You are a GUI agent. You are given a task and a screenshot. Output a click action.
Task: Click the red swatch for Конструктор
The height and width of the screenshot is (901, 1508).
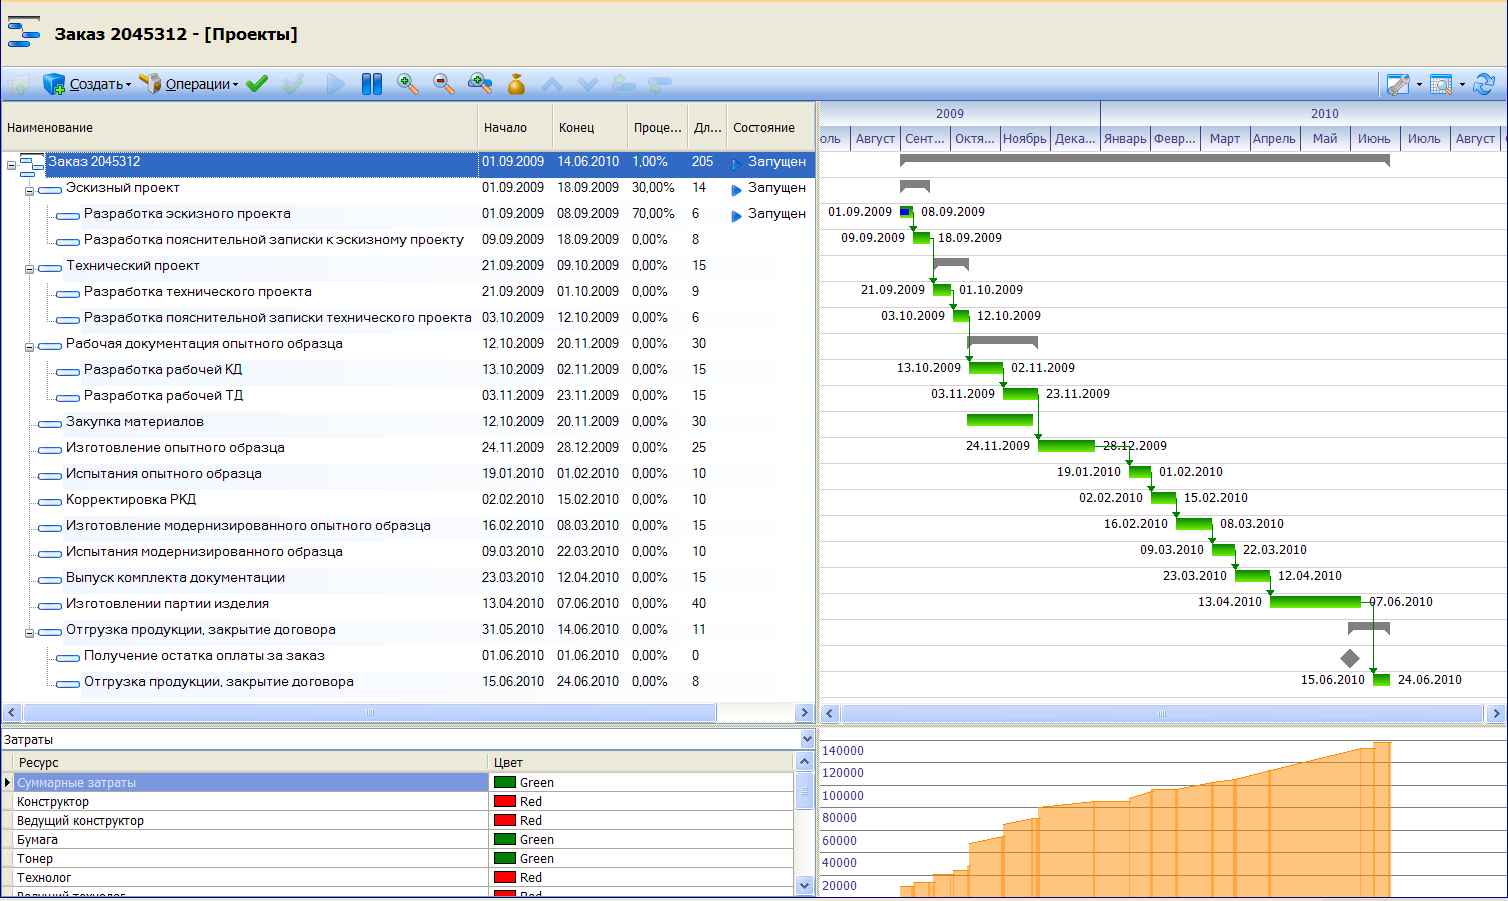coord(505,802)
